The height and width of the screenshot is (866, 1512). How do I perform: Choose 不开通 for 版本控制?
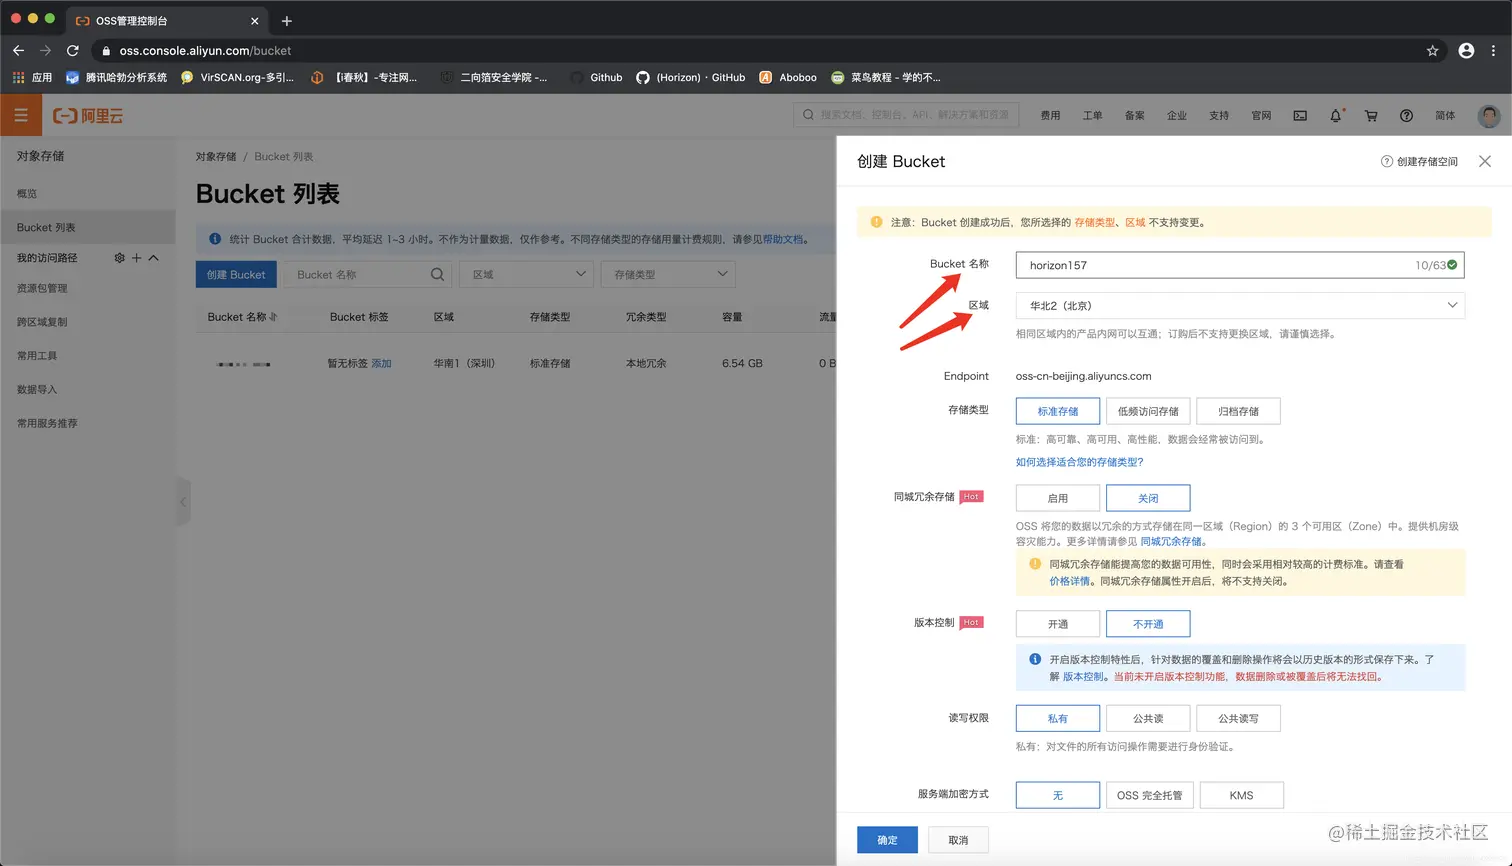coord(1148,624)
